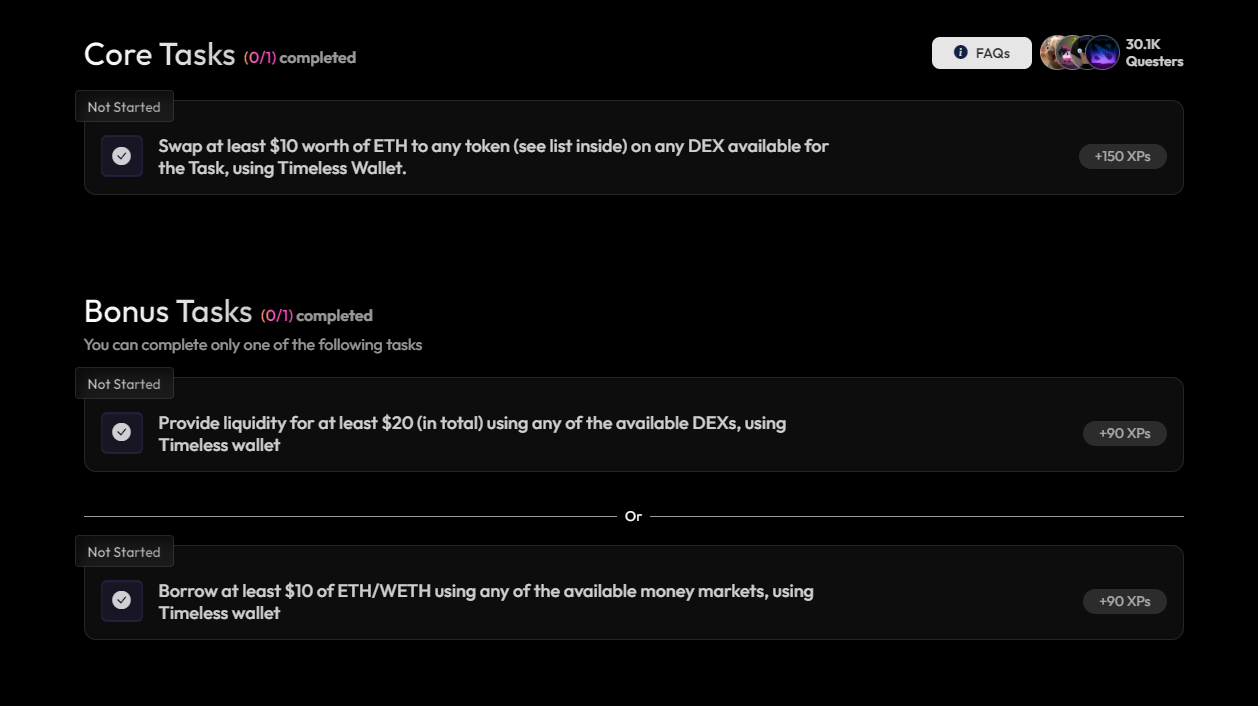Screen dimensions: 1258x706
Task: Toggle the checkmark for the provide liquidity task
Action: click(x=122, y=433)
